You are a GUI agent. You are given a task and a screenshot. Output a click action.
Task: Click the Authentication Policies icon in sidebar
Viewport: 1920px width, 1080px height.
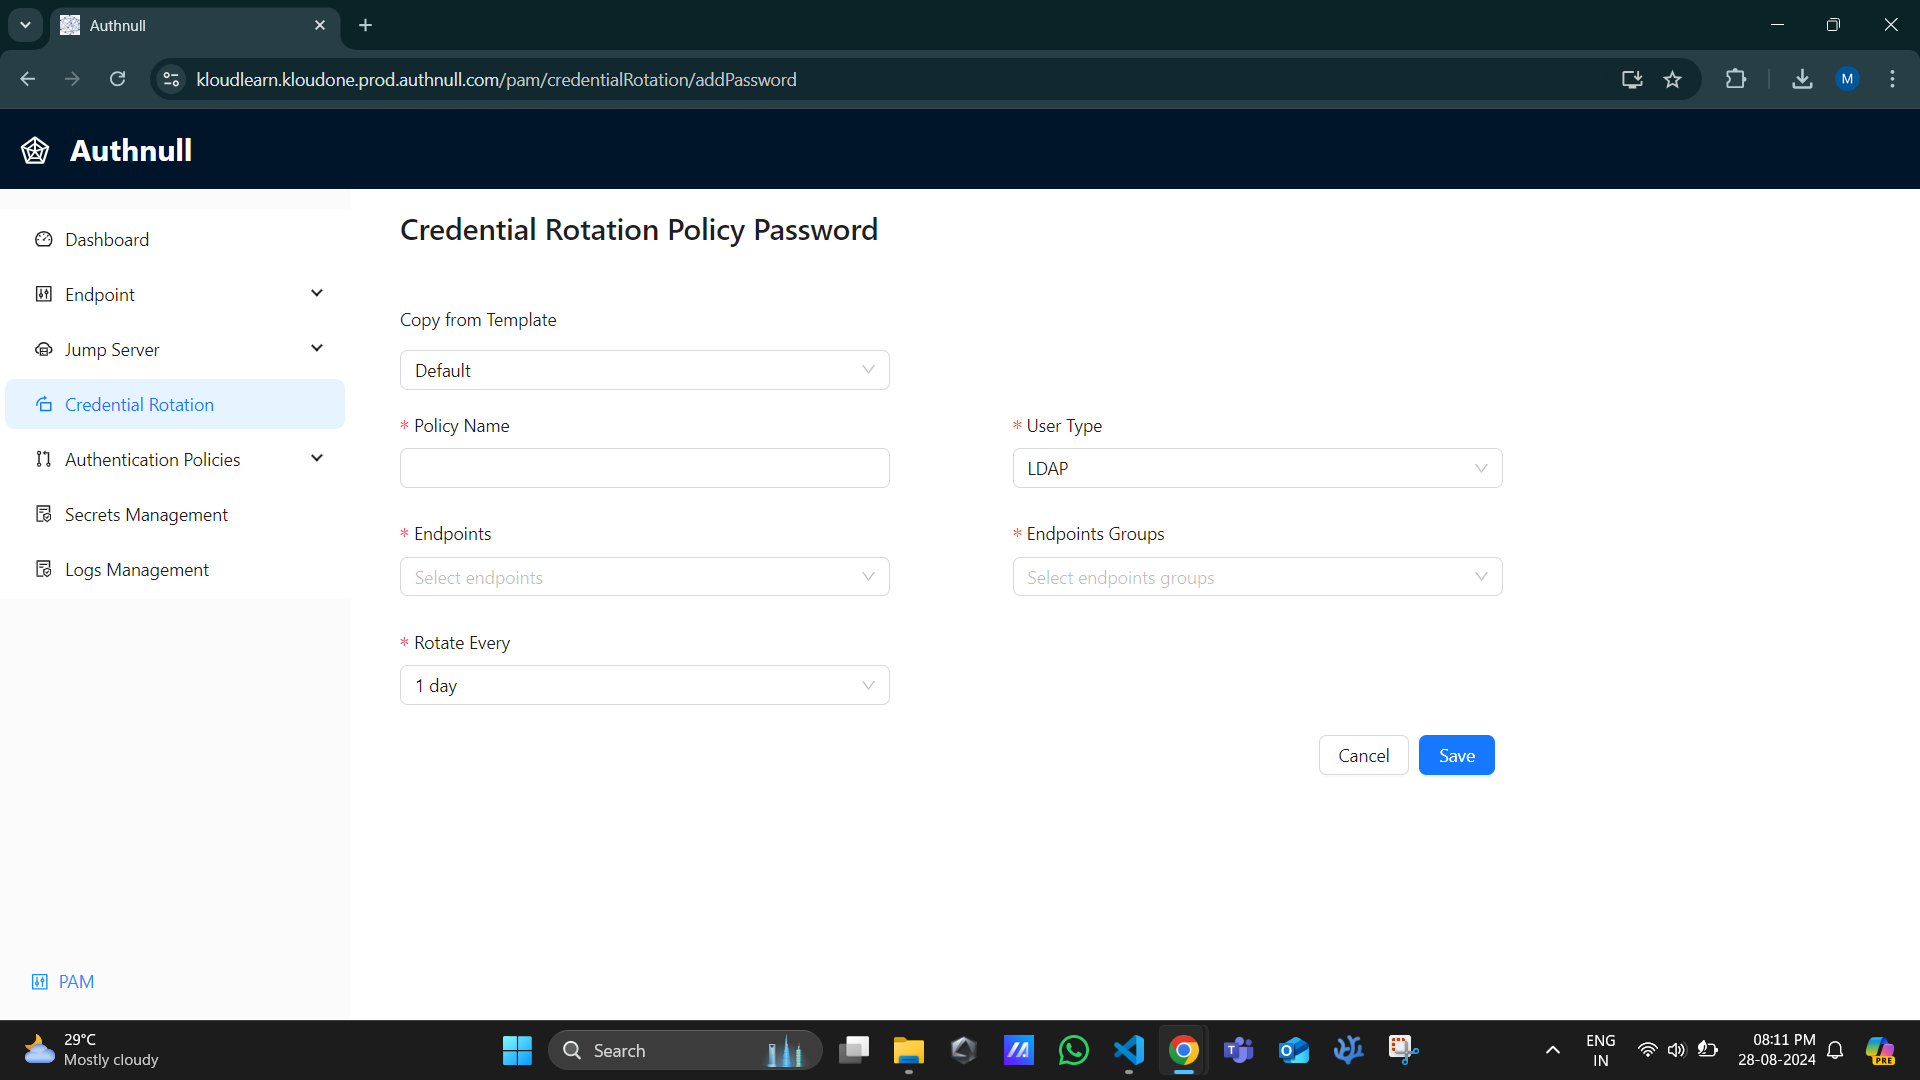(x=45, y=459)
